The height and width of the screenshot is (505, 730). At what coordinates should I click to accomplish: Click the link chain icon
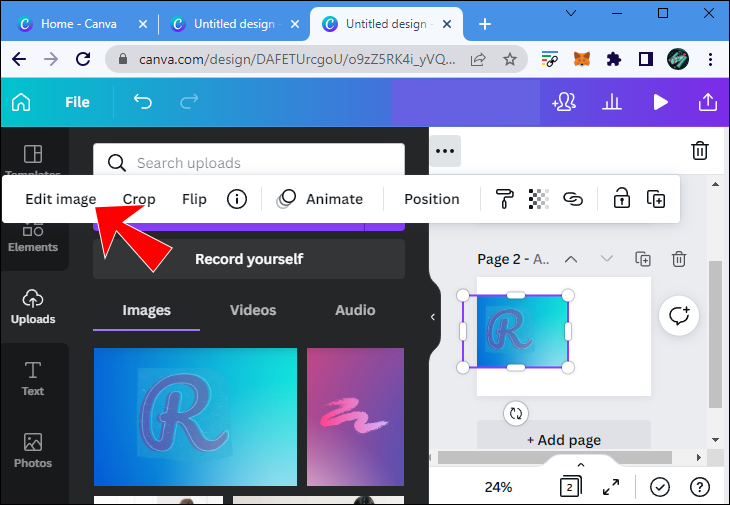(x=573, y=199)
